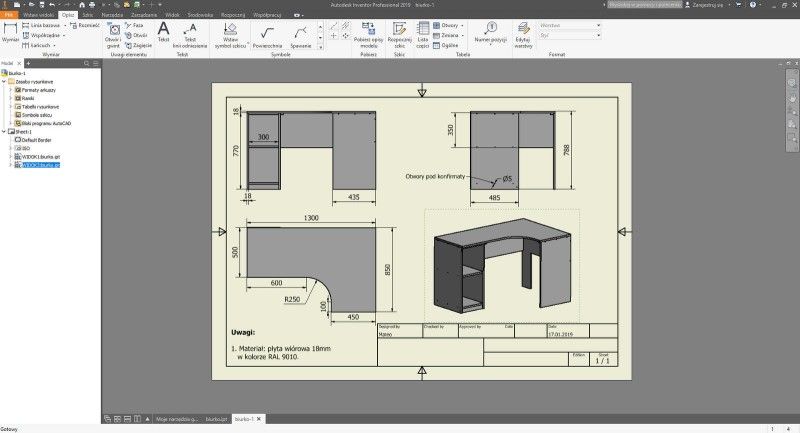Activate the Tekst tool with large A
The width and height of the screenshot is (800, 433).
[x=163, y=32]
